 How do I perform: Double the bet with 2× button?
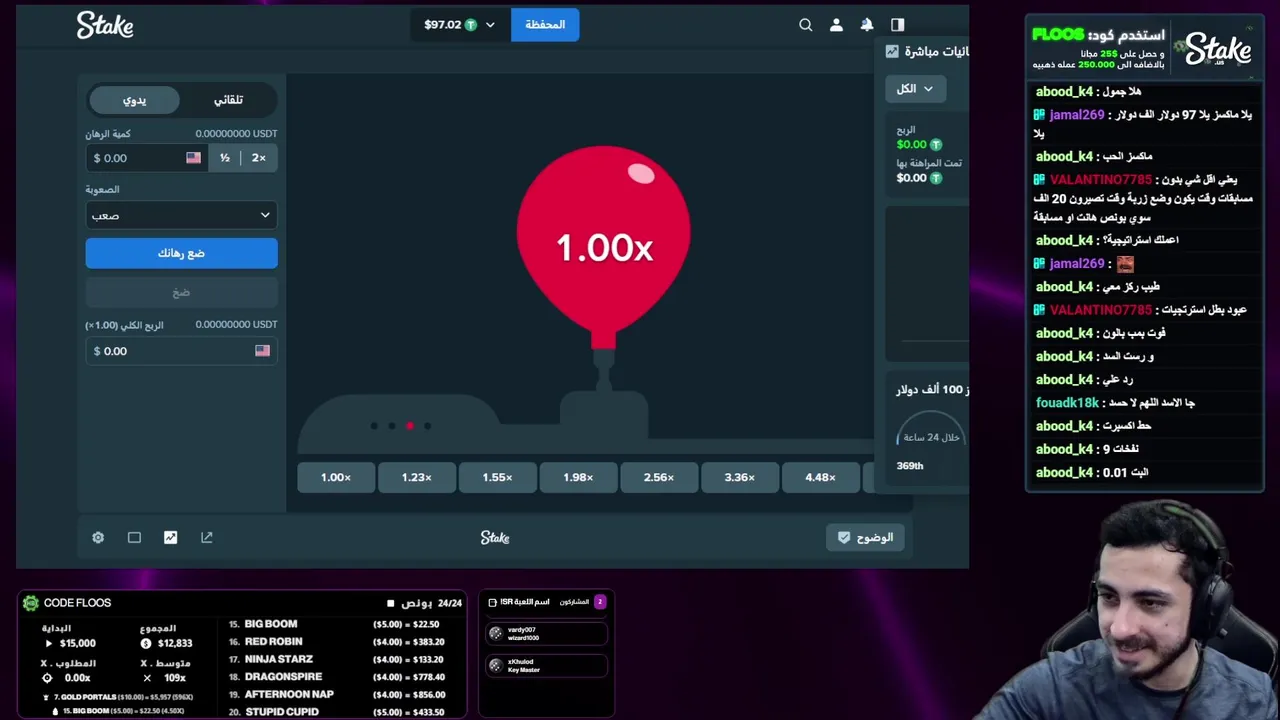(x=259, y=157)
